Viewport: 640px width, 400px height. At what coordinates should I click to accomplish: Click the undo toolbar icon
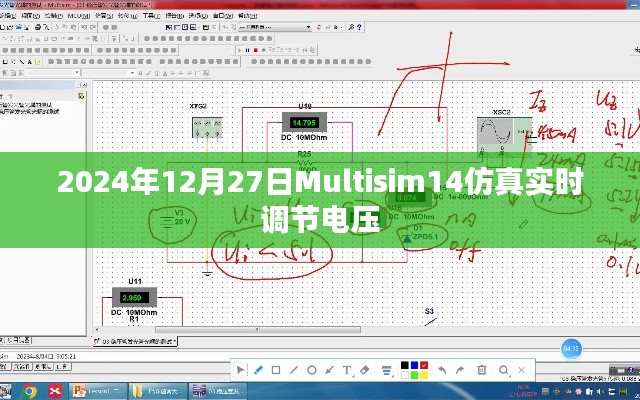click(x=84, y=27)
